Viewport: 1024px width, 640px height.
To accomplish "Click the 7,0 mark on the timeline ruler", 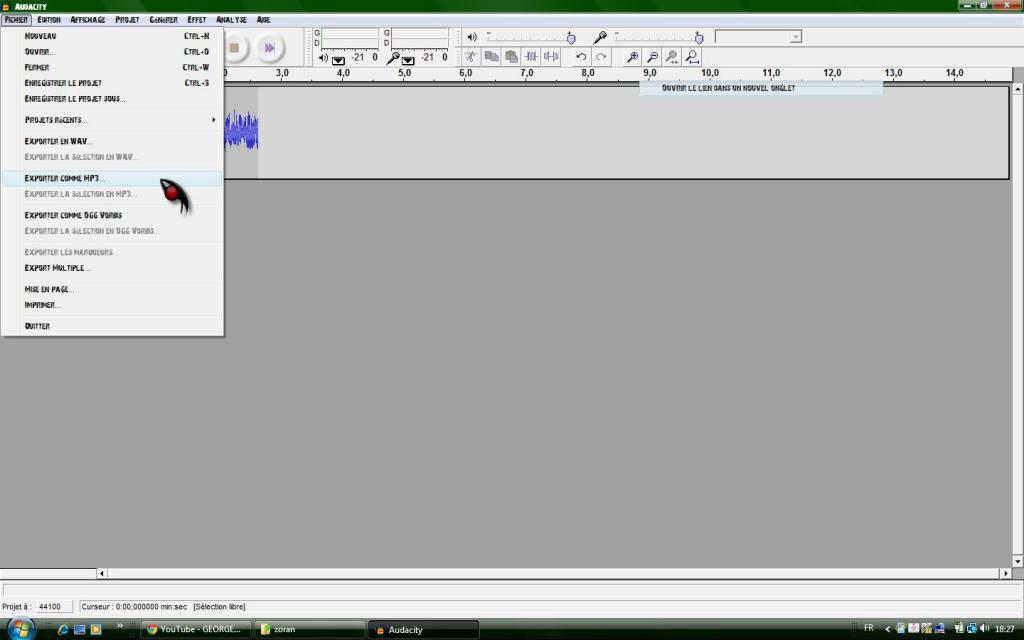I will pos(526,73).
